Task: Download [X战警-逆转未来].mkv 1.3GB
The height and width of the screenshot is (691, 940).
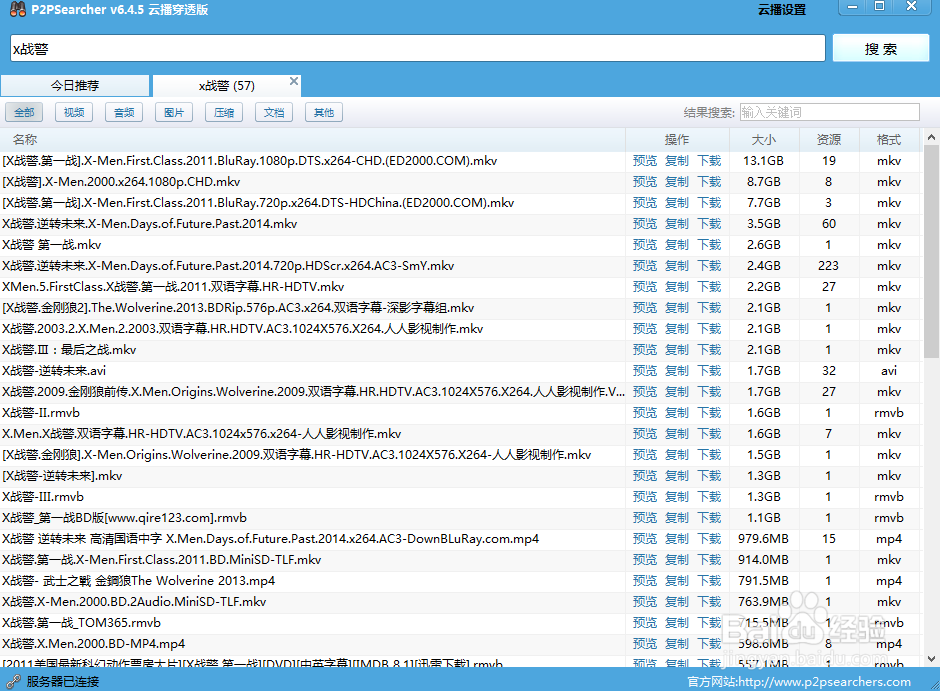Action: click(x=709, y=475)
